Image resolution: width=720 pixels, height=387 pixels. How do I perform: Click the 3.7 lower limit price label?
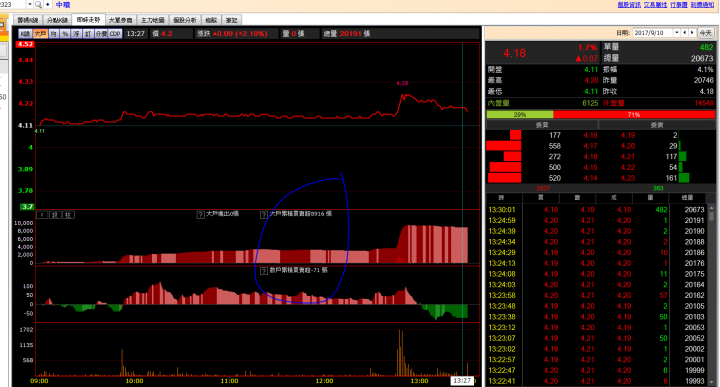[27, 207]
